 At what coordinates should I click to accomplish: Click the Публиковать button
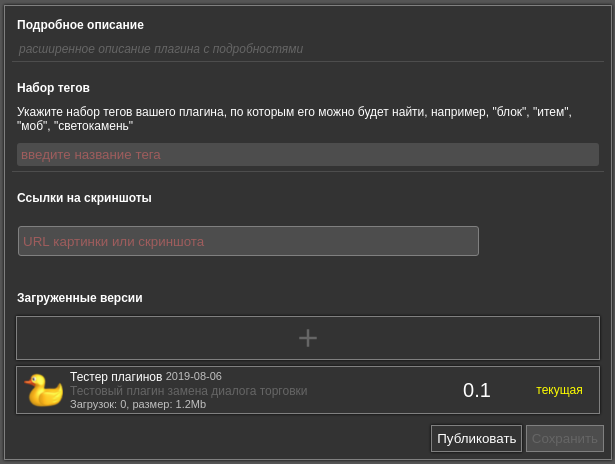[476, 438]
